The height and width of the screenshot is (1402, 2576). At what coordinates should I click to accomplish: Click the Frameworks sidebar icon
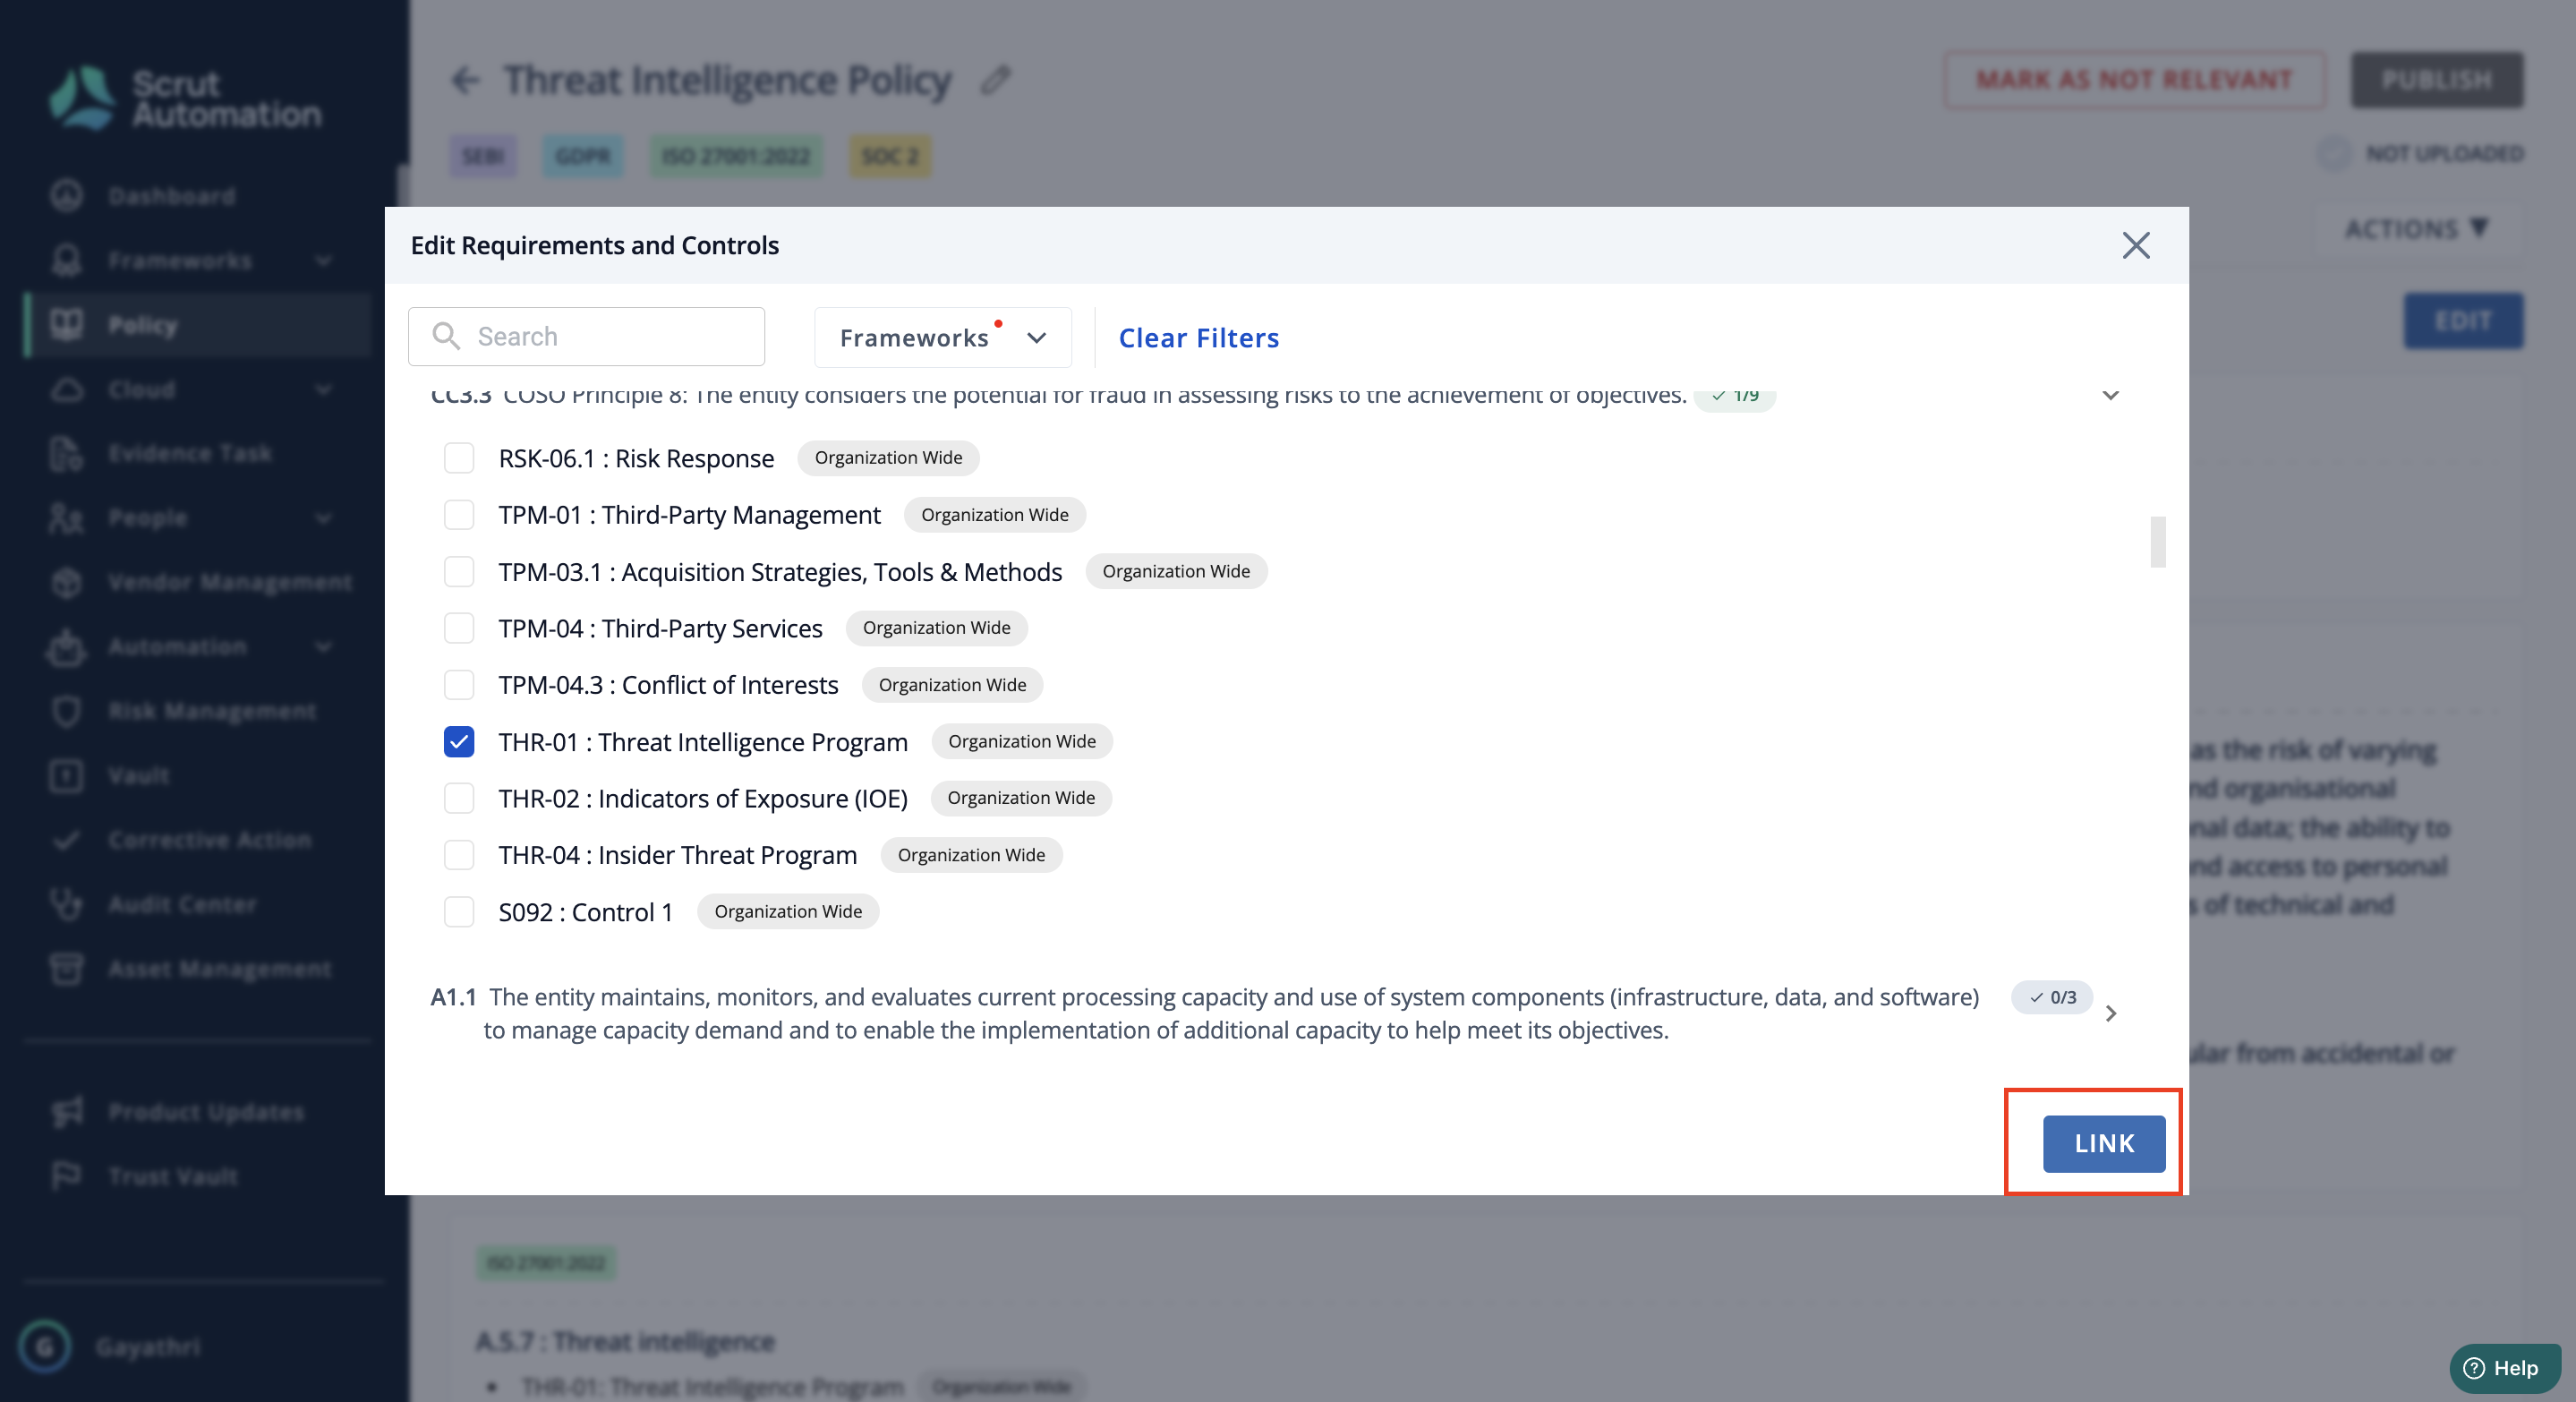tap(66, 260)
